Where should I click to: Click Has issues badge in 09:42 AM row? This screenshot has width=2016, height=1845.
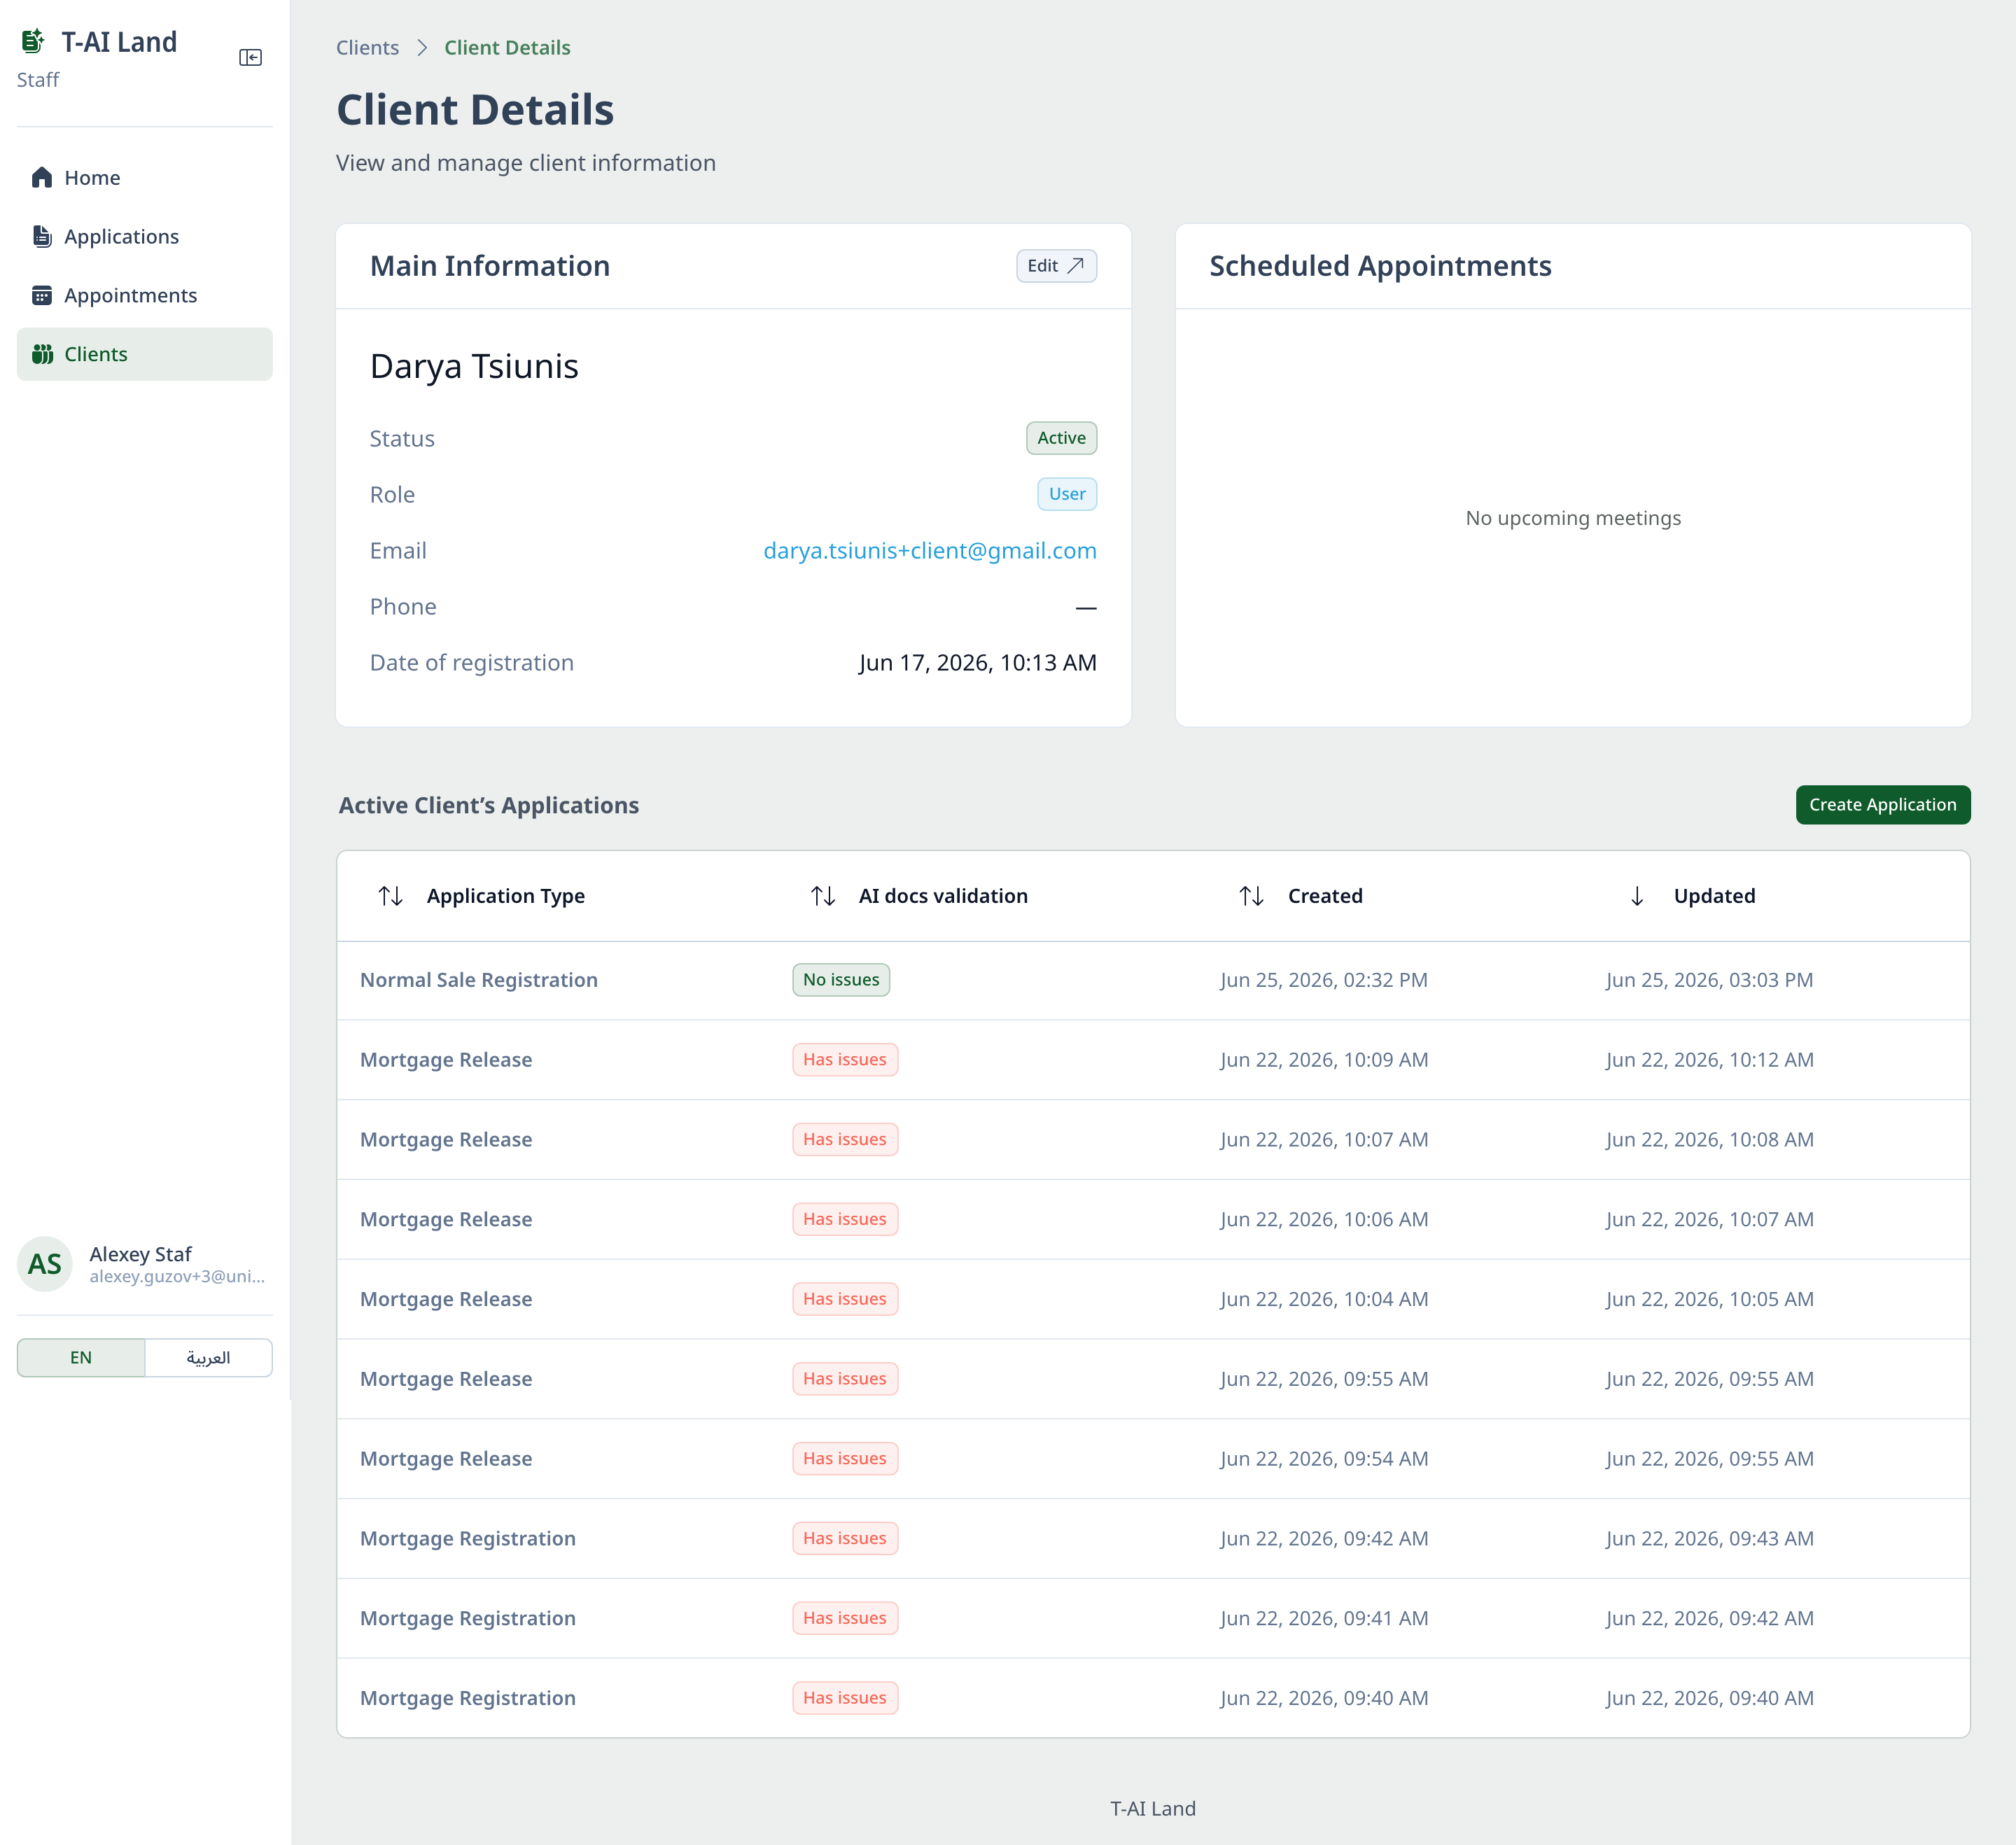pyautogui.click(x=845, y=1539)
